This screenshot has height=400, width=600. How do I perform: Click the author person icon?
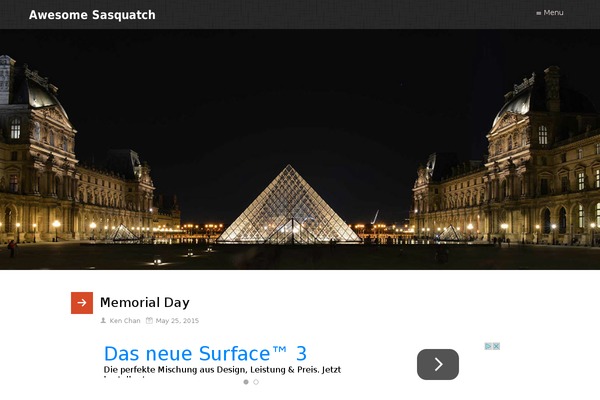point(103,320)
